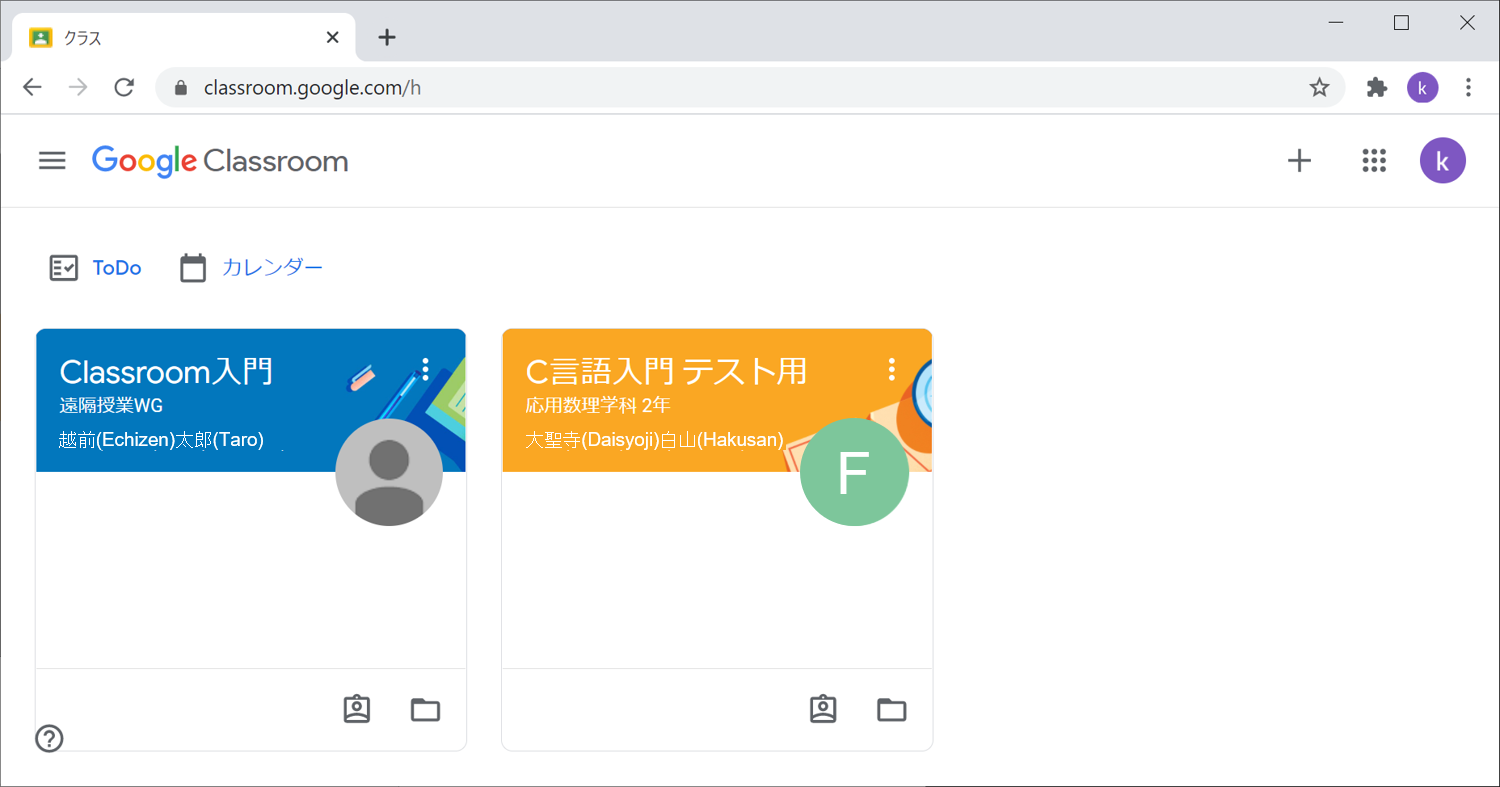The width and height of the screenshot is (1500, 787).
Task: Open a new browser tab
Action: pos(387,38)
